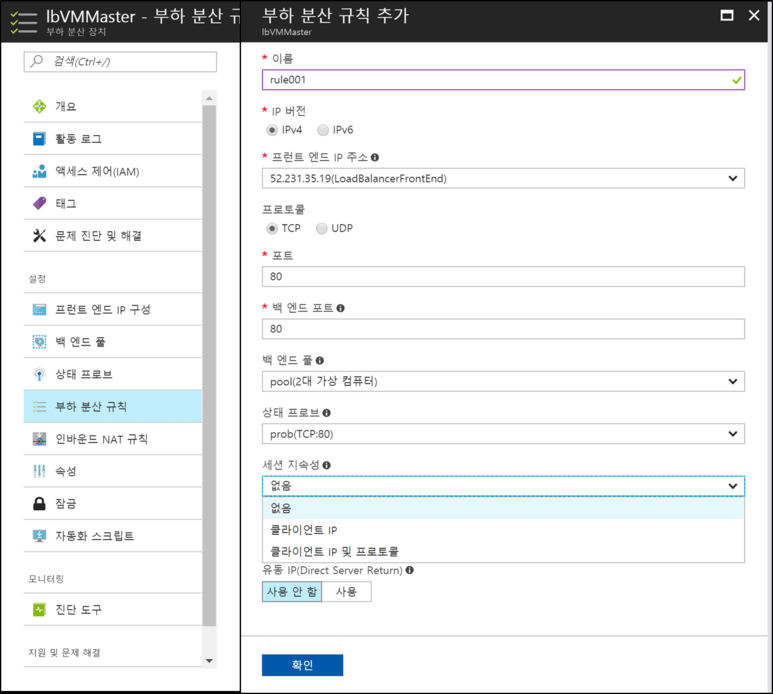Click the 액세스 제어(IAM) people icon
Image resolution: width=773 pixels, height=694 pixels.
tap(40, 171)
